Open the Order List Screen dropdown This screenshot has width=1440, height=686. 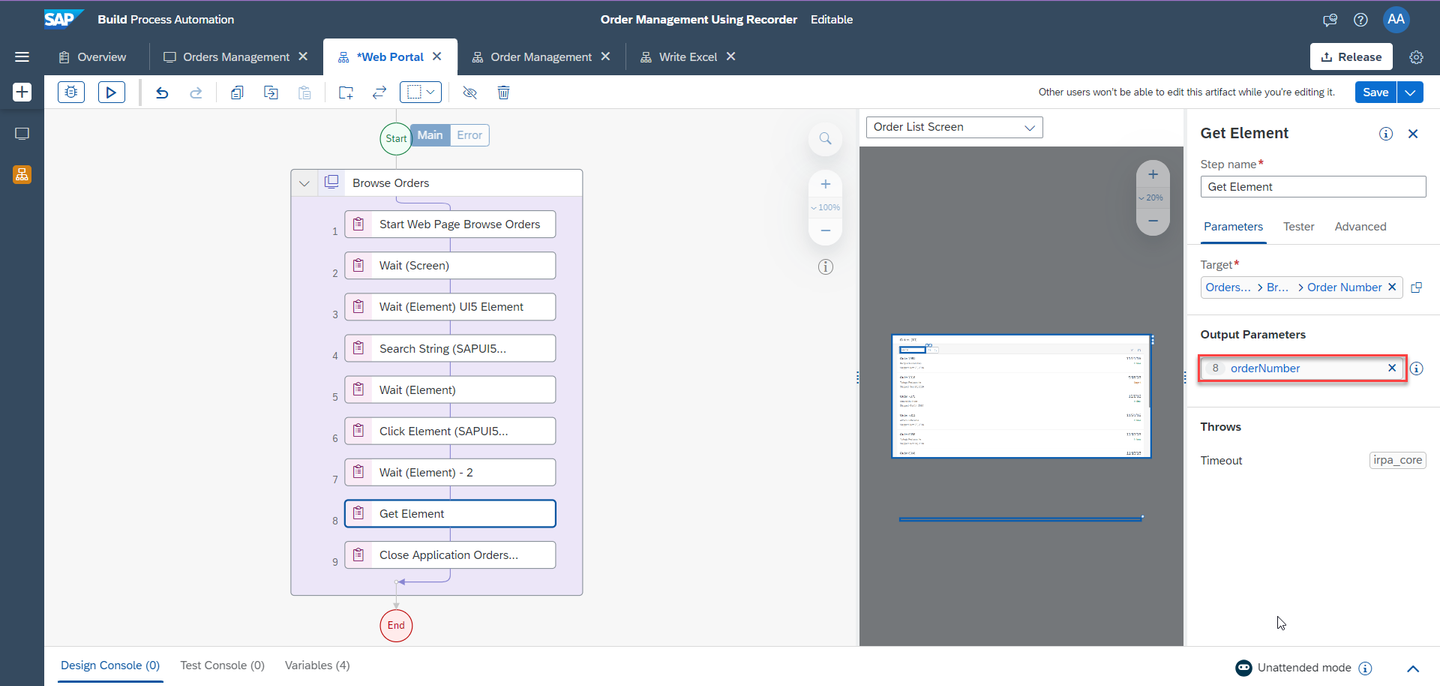pyautogui.click(x=954, y=127)
